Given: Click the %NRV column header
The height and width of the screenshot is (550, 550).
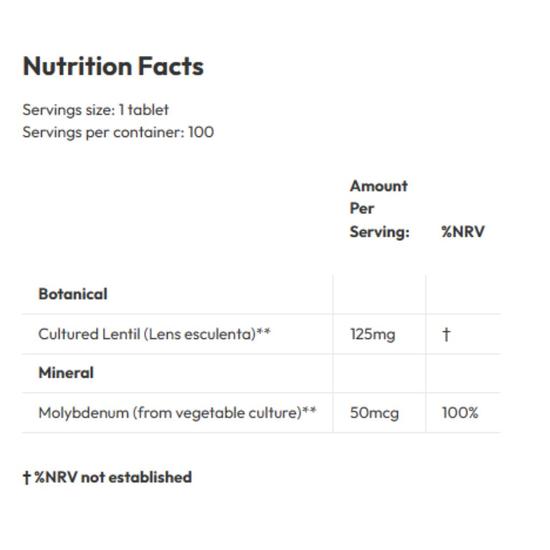Looking at the screenshot, I should (x=463, y=232).
